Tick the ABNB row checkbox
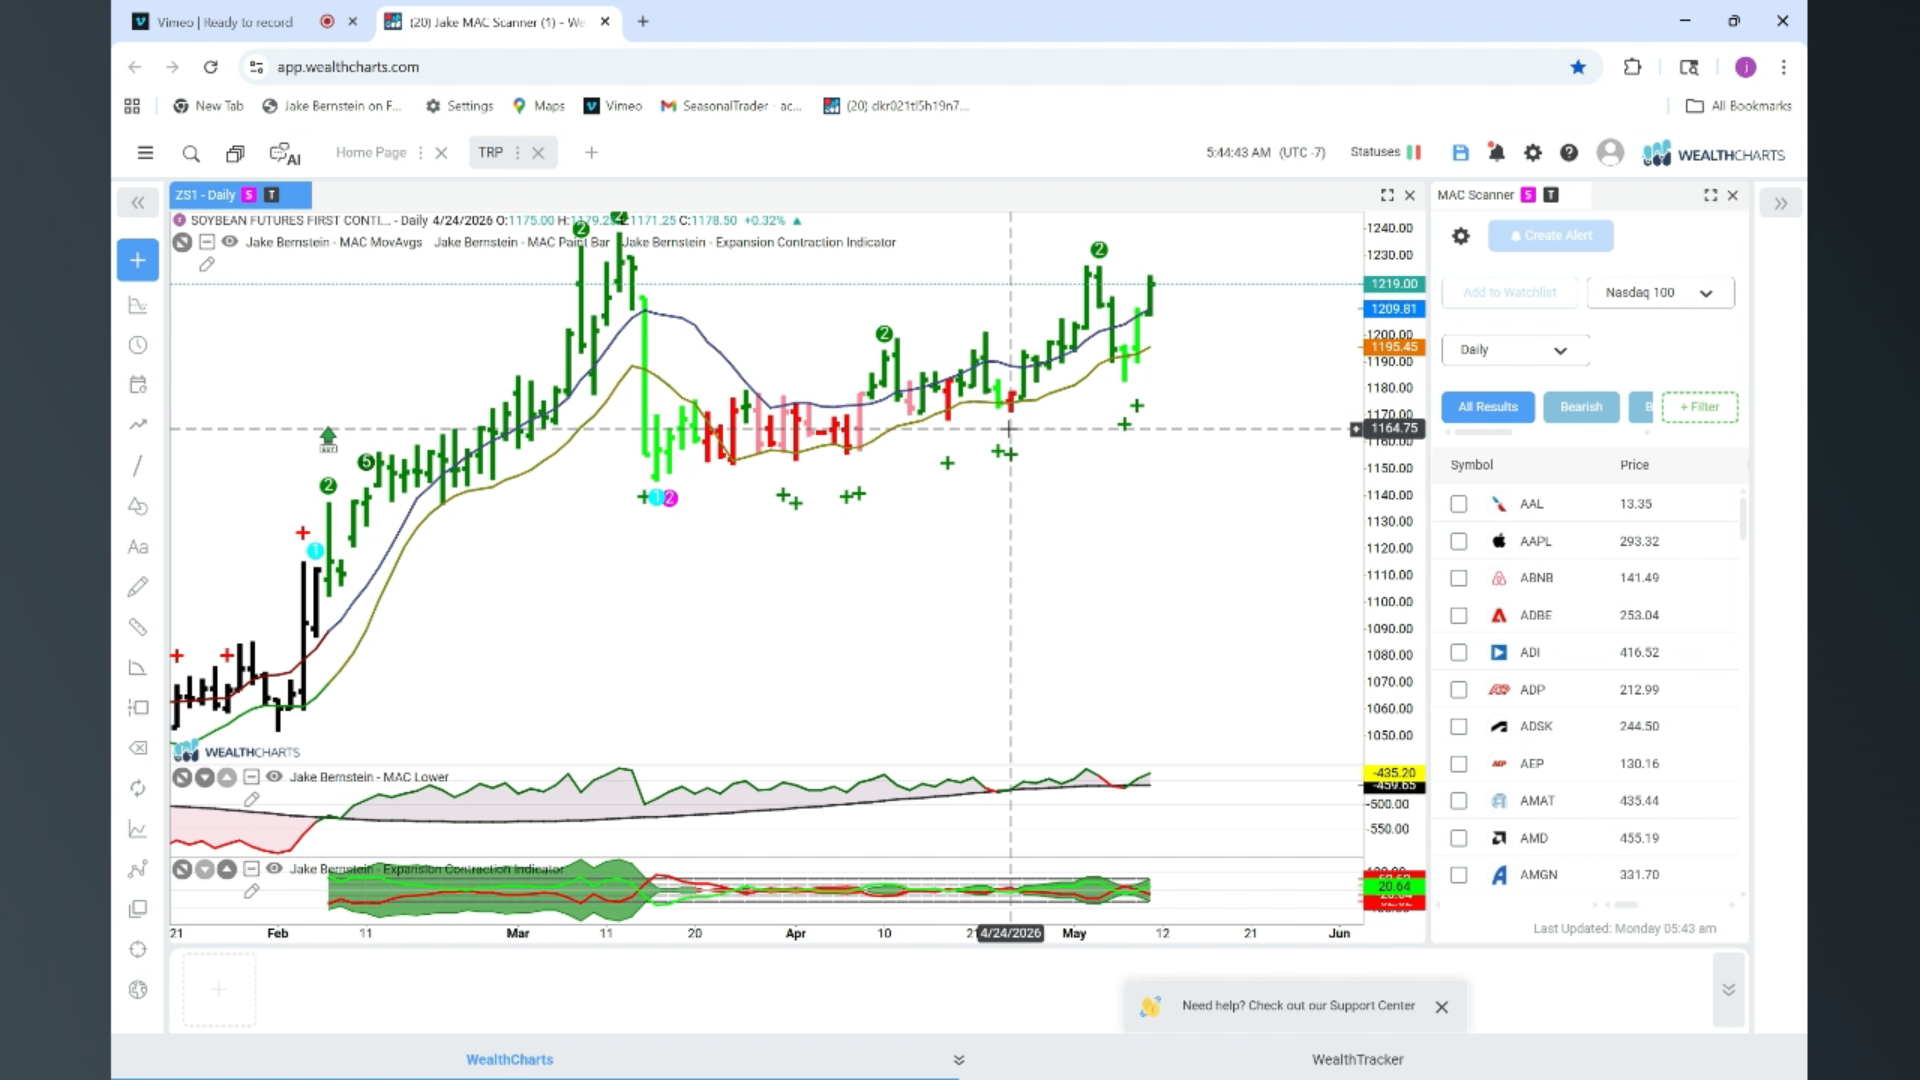Screen dimensions: 1920x1080 click(1459, 578)
